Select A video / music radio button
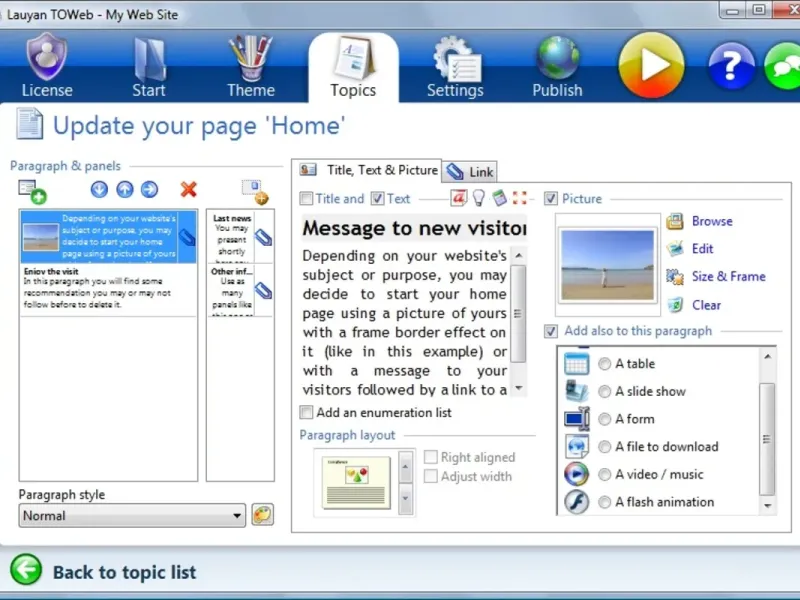The image size is (800, 600). (605, 474)
